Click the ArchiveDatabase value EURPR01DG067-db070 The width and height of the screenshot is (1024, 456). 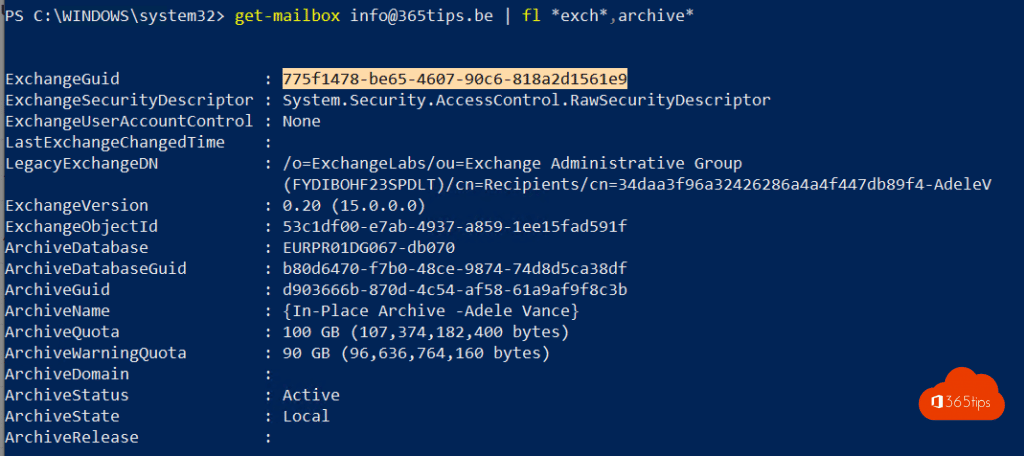click(x=369, y=247)
